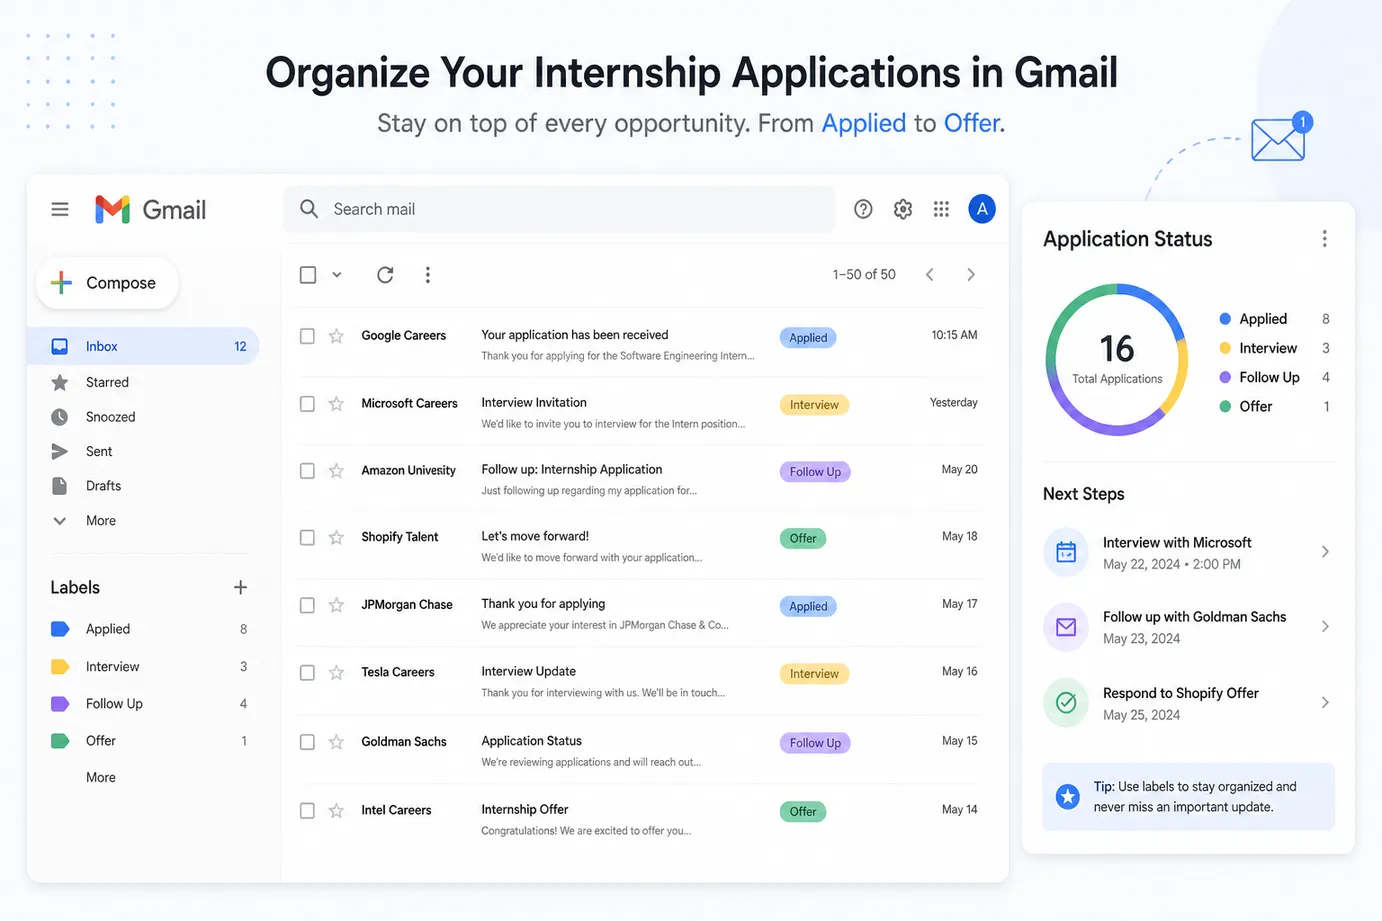Check the Google Careers email checkbox
The width and height of the screenshot is (1382, 921).
point(307,336)
